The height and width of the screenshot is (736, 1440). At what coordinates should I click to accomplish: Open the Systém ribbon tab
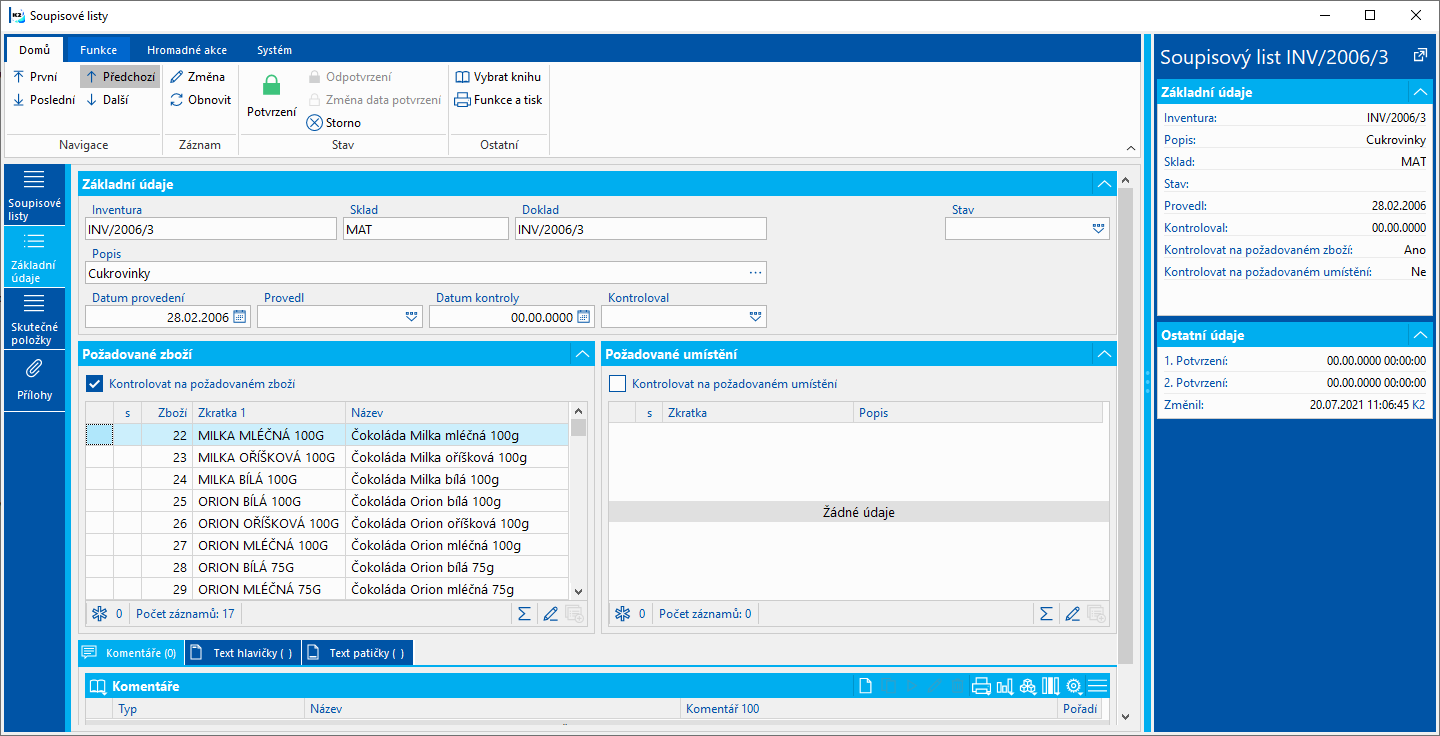click(275, 50)
